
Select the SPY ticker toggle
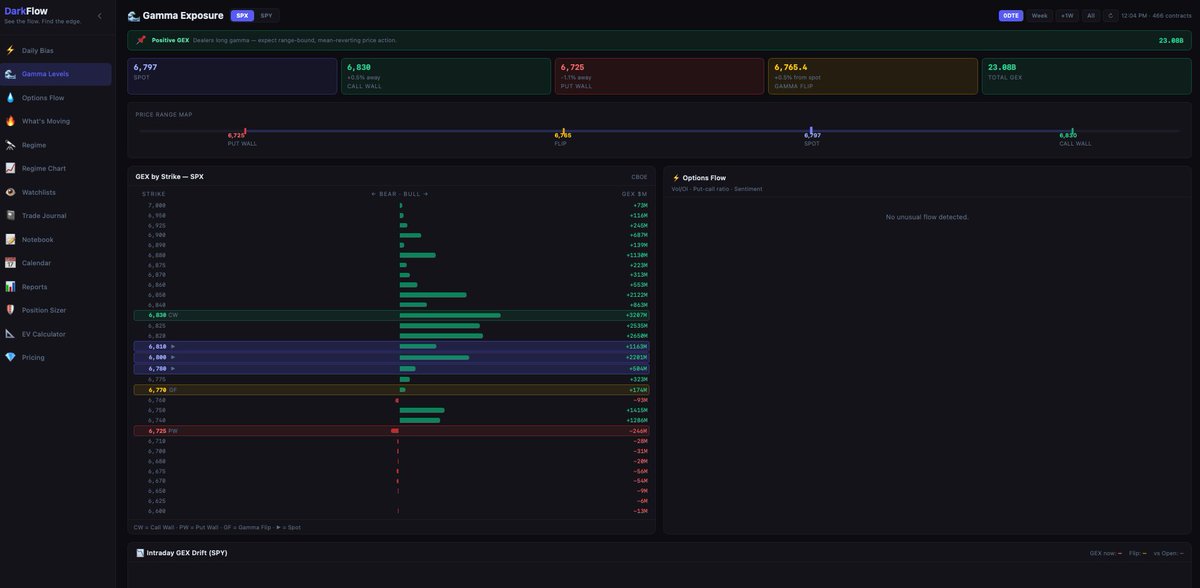266,16
